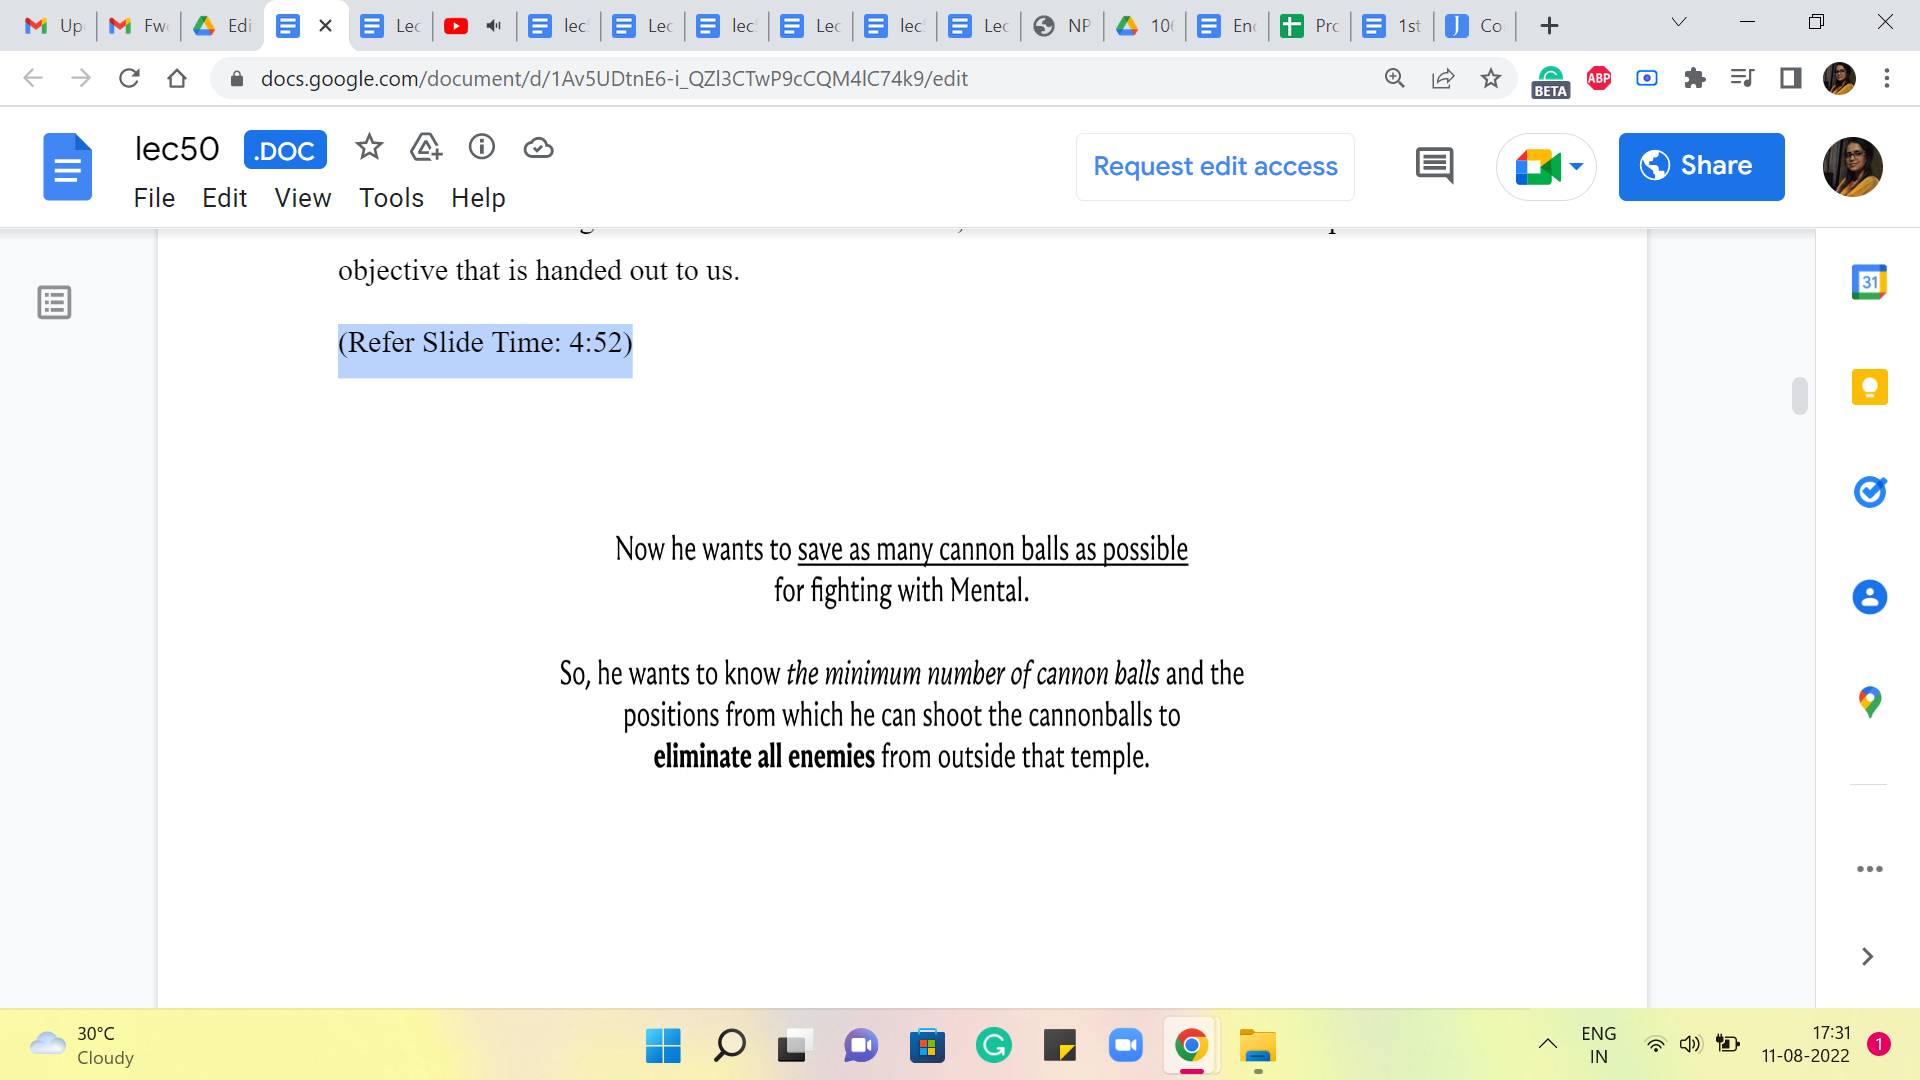Click Request edit access button
Screen dimensions: 1920x1080
pyautogui.click(x=1215, y=166)
